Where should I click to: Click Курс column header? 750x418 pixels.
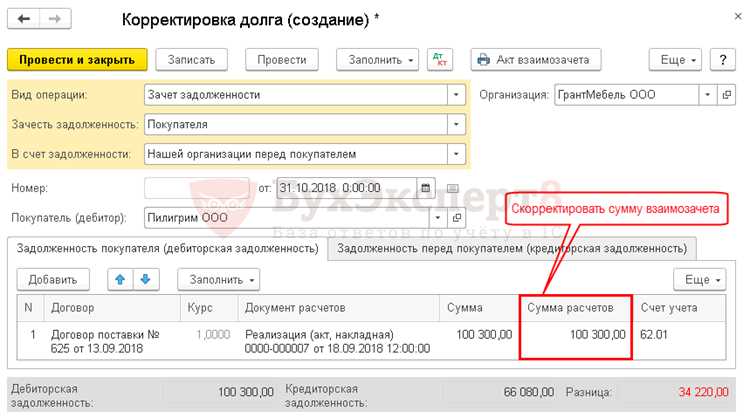click(x=209, y=308)
